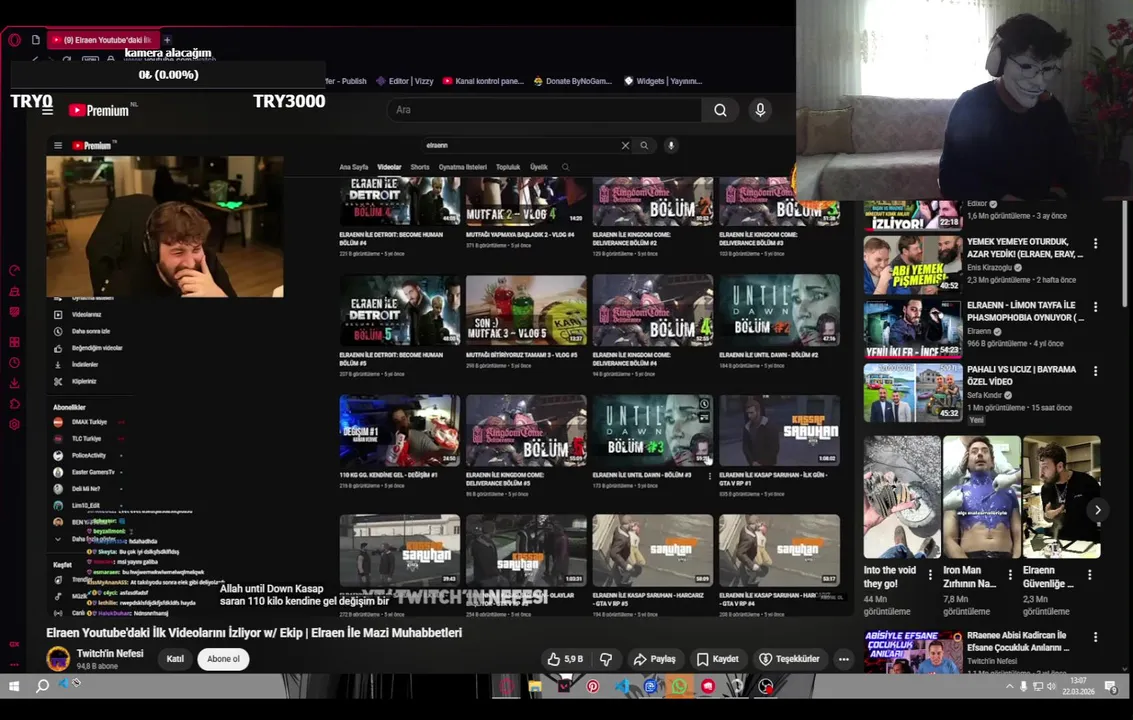Open YEMEK YEMEYE OTURDUK video thumbnail

913,265
